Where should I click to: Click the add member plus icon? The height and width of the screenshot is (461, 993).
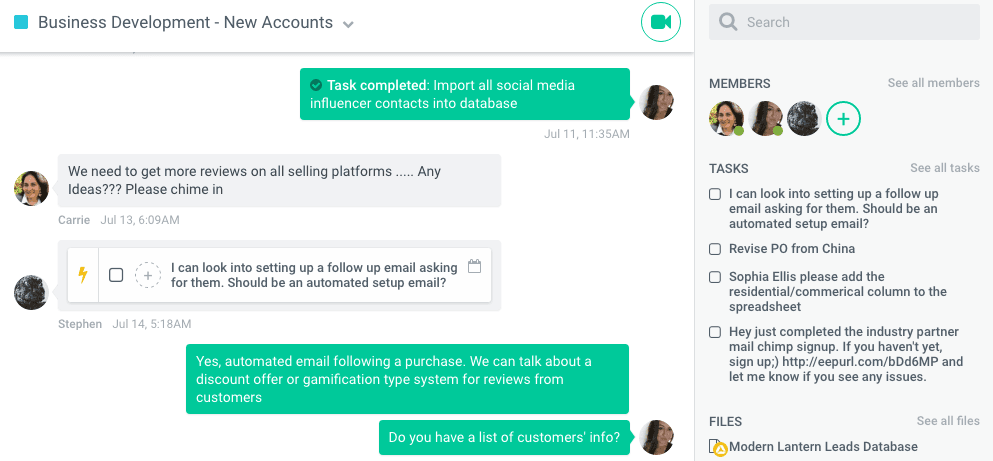coord(843,119)
